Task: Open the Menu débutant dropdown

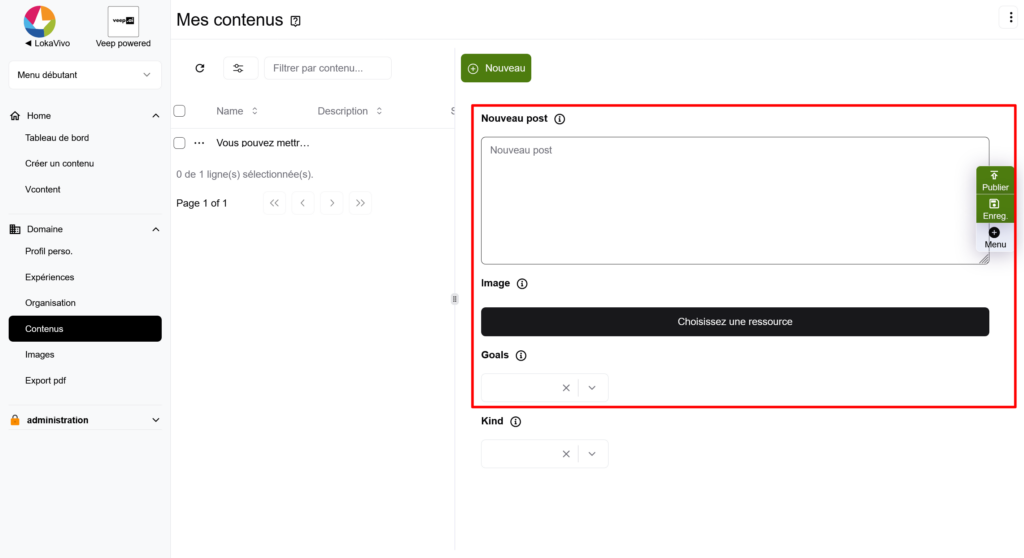Action: 85,75
